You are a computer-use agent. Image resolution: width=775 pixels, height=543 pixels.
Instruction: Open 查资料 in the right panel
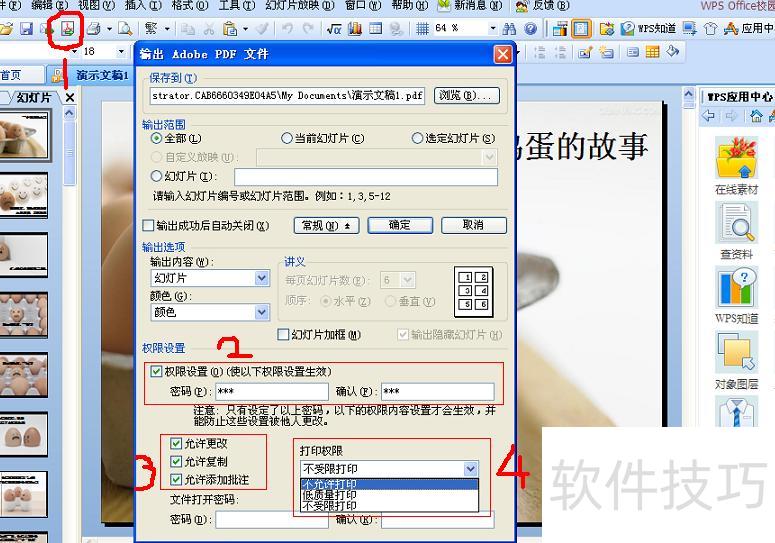pos(736,231)
